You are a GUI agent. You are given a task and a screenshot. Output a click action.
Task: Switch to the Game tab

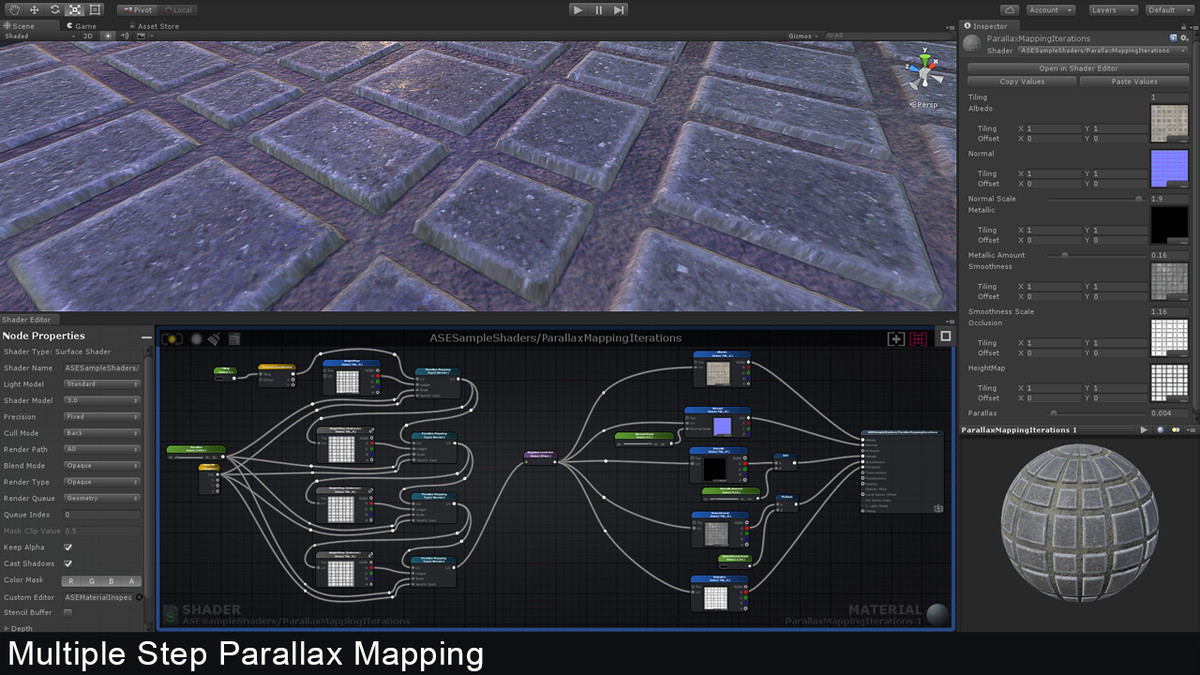[x=83, y=26]
